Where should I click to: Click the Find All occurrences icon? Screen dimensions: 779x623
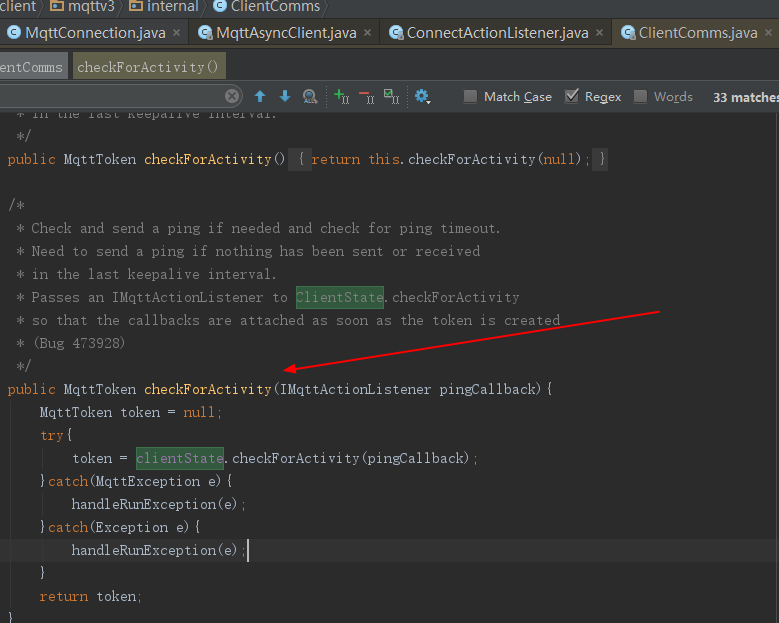point(310,96)
